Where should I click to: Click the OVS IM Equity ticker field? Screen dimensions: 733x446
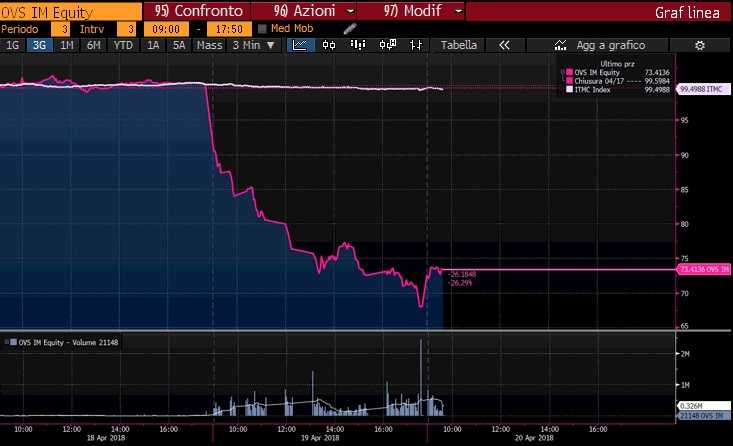[71, 12]
